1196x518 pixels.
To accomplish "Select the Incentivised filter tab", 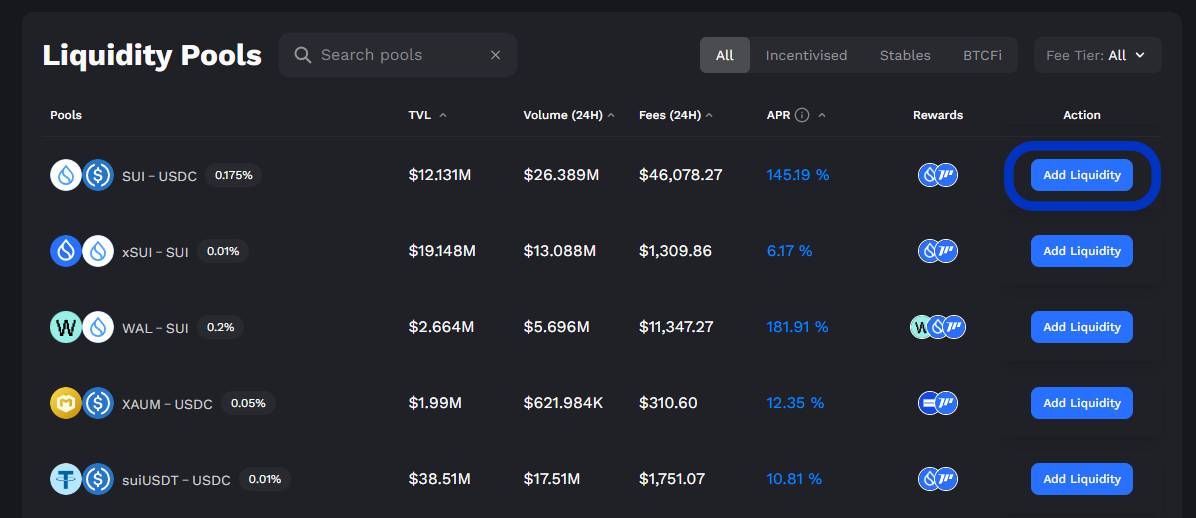I will click(x=806, y=55).
